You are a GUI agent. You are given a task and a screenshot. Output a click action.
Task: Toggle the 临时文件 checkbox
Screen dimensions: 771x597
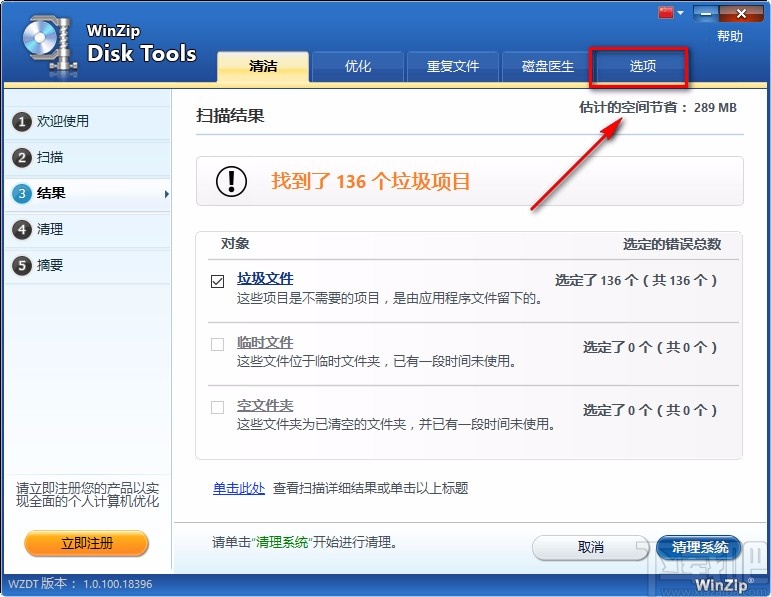click(x=217, y=344)
